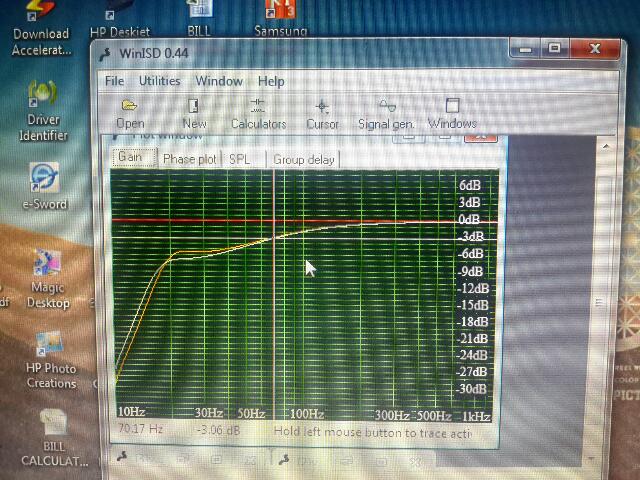Image resolution: width=640 pixels, height=480 pixels.
Task: Click the Windows toolbar icon
Action: pos(452,107)
